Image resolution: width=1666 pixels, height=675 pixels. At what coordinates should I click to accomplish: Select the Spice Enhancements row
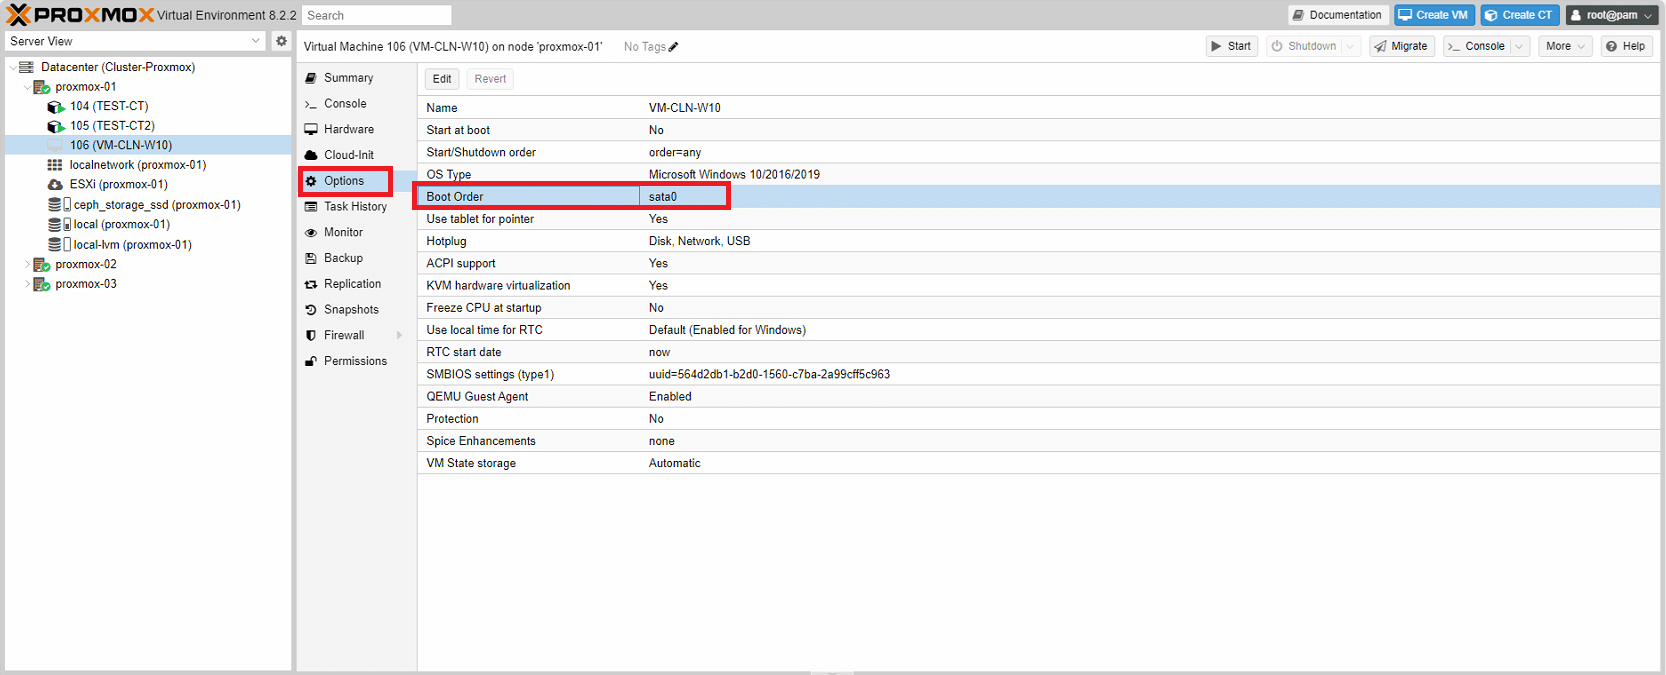point(1039,441)
